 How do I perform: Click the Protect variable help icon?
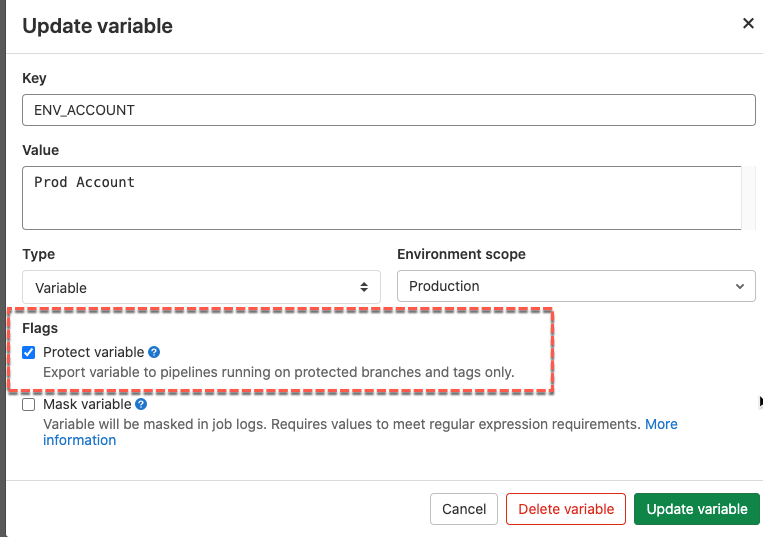point(154,352)
